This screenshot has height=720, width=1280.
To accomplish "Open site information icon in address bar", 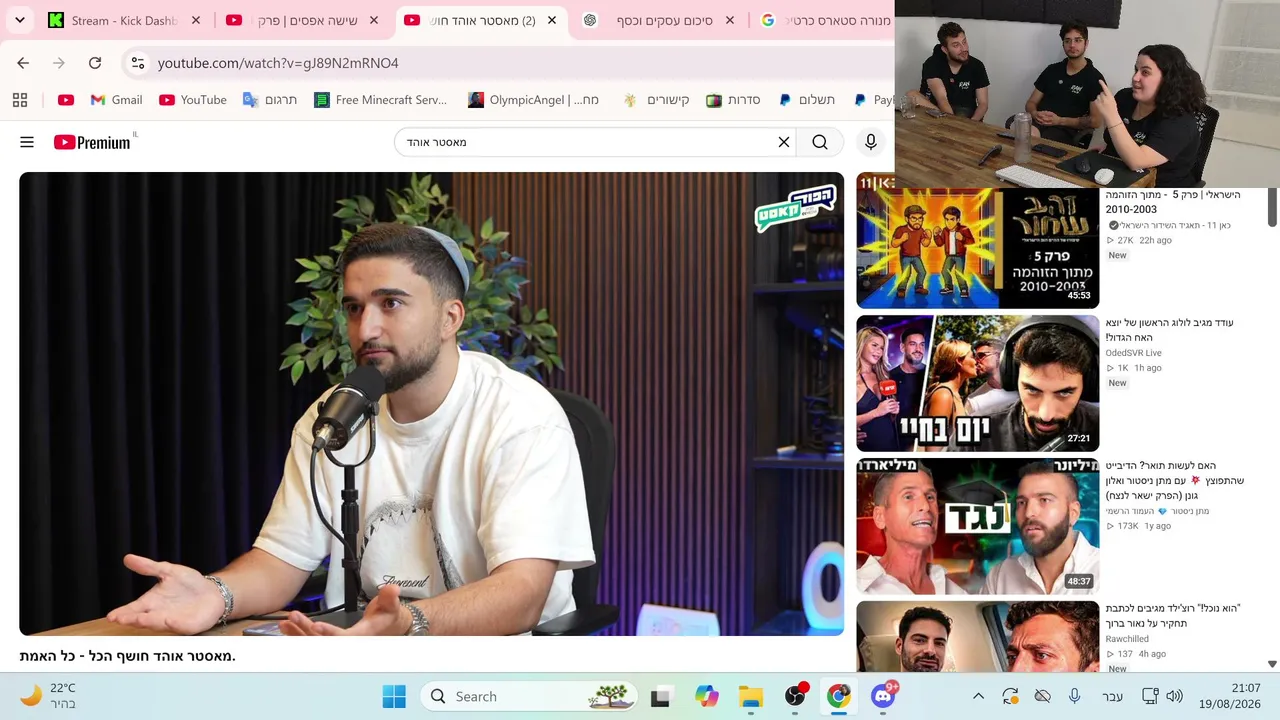I will click(x=138, y=63).
